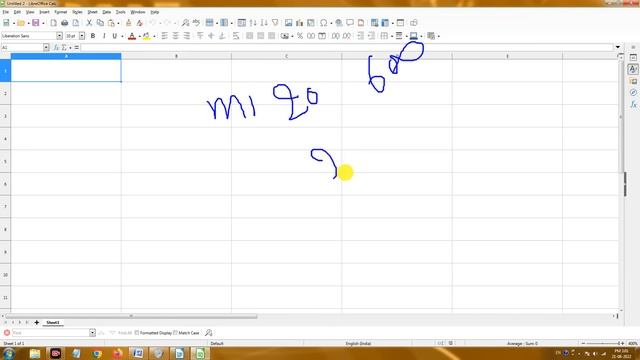Open Firefox from the Windows taskbar
Image resolution: width=640 pixels, height=360 pixels.
tap(118, 353)
